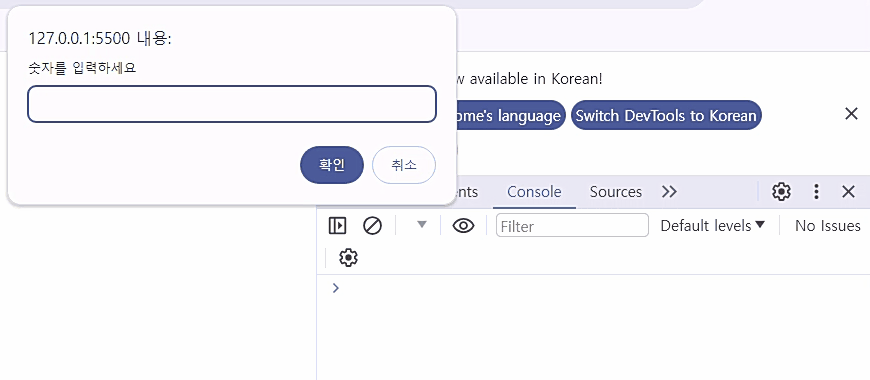Click the No Issues indicator
Viewport: 870px width, 380px height.
pyautogui.click(x=827, y=226)
